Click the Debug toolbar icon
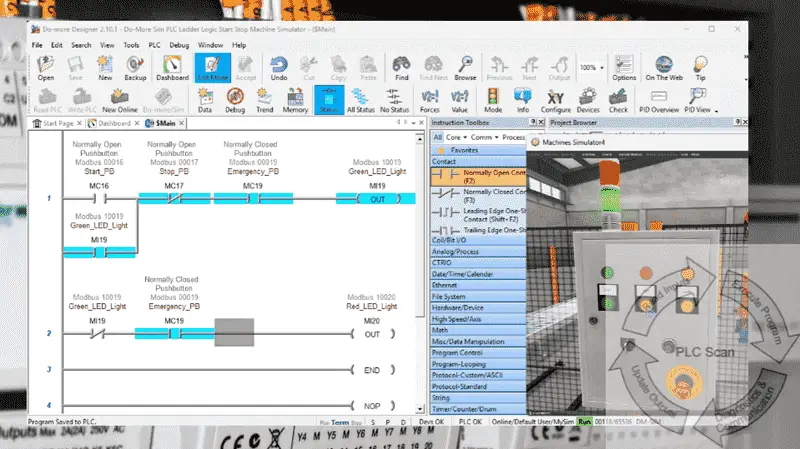This screenshot has width=800, height=449. click(235, 100)
